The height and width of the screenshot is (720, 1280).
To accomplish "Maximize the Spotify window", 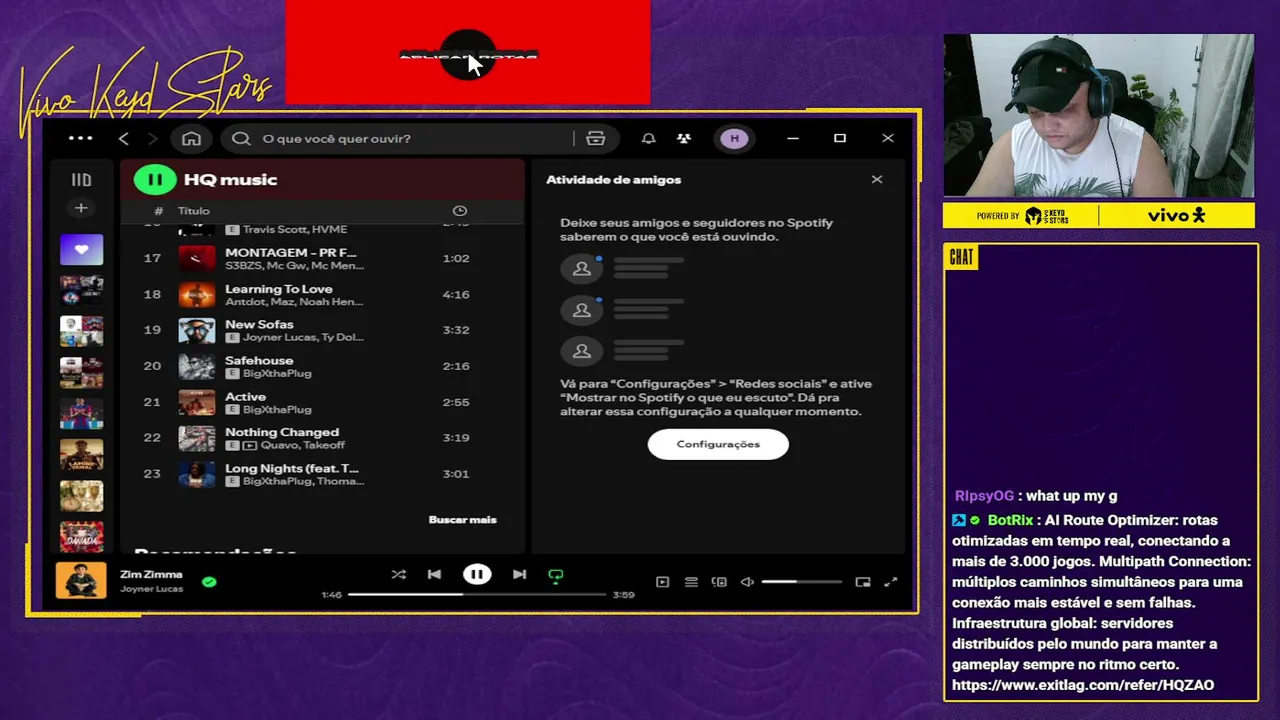I will 840,138.
